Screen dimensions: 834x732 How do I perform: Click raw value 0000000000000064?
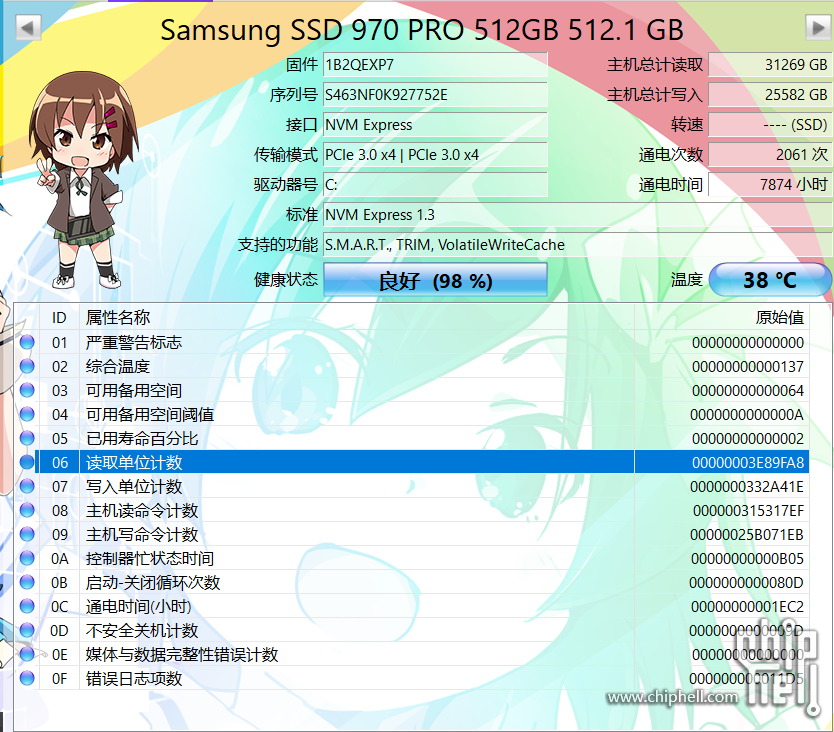pyautogui.click(x=747, y=390)
